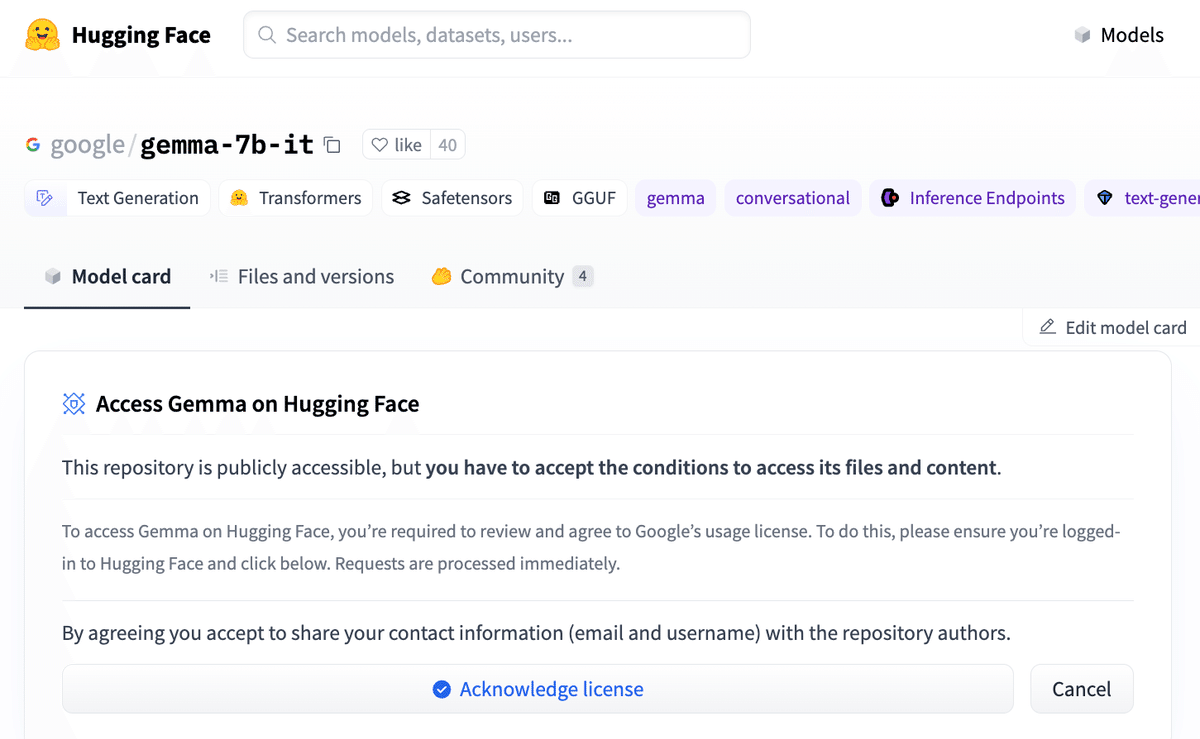Click the Hugging Face emoji logo
Viewport: 1200px width, 739px height.
[x=42, y=36]
